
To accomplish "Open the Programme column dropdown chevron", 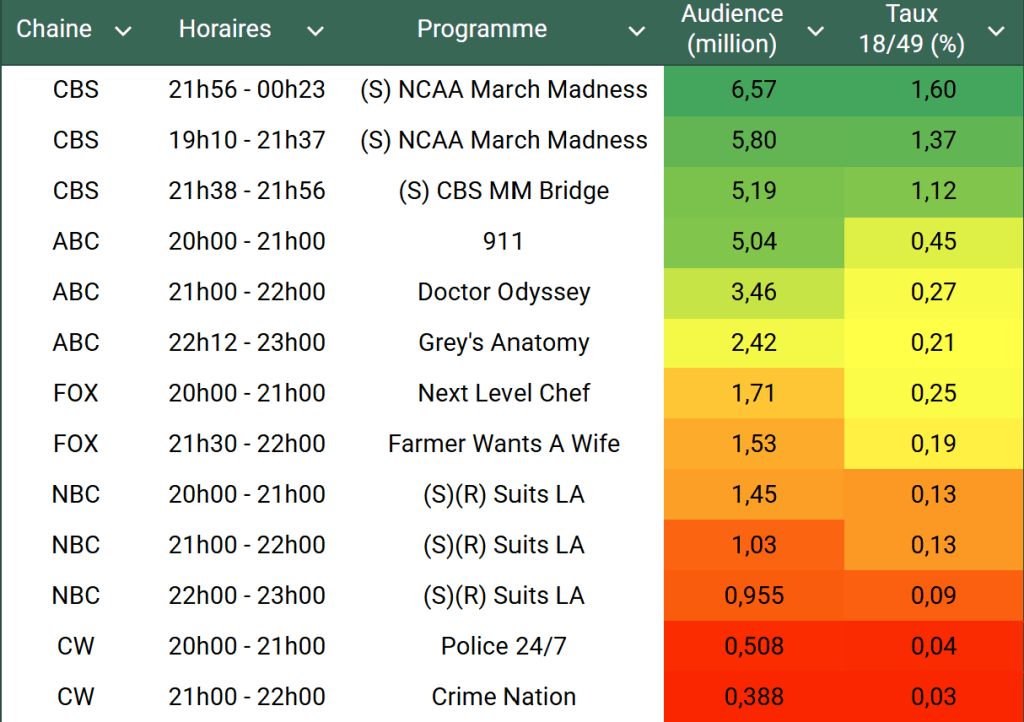I will point(636,32).
